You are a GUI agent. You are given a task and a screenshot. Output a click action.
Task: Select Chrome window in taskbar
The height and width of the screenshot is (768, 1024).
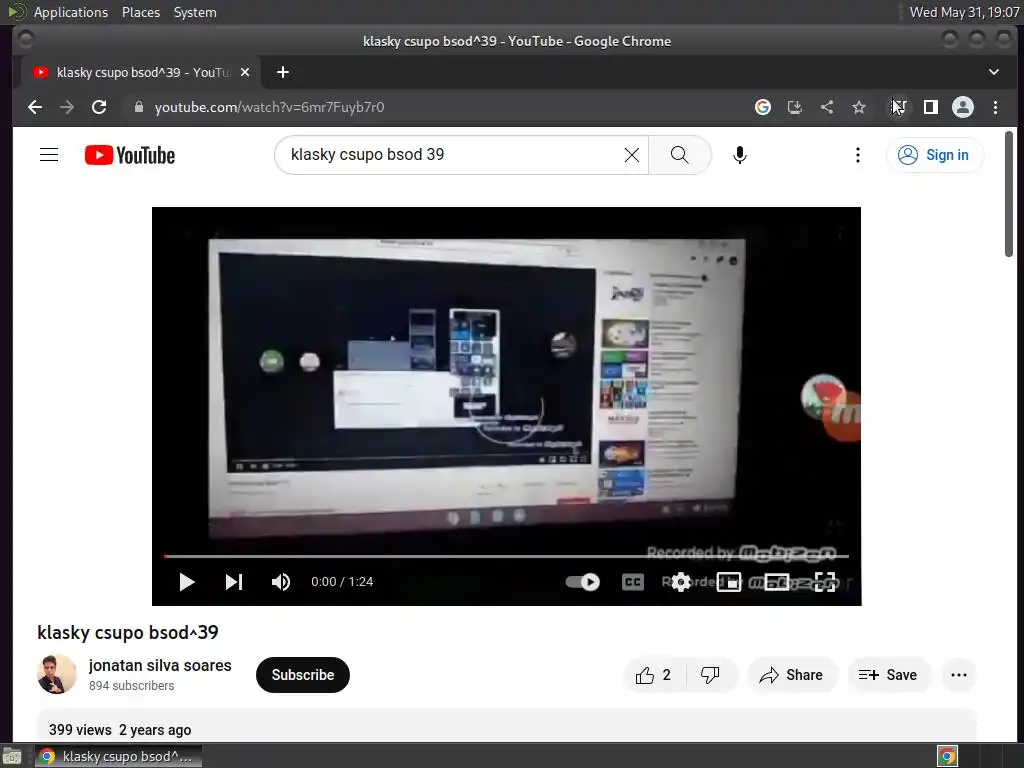click(118, 756)
